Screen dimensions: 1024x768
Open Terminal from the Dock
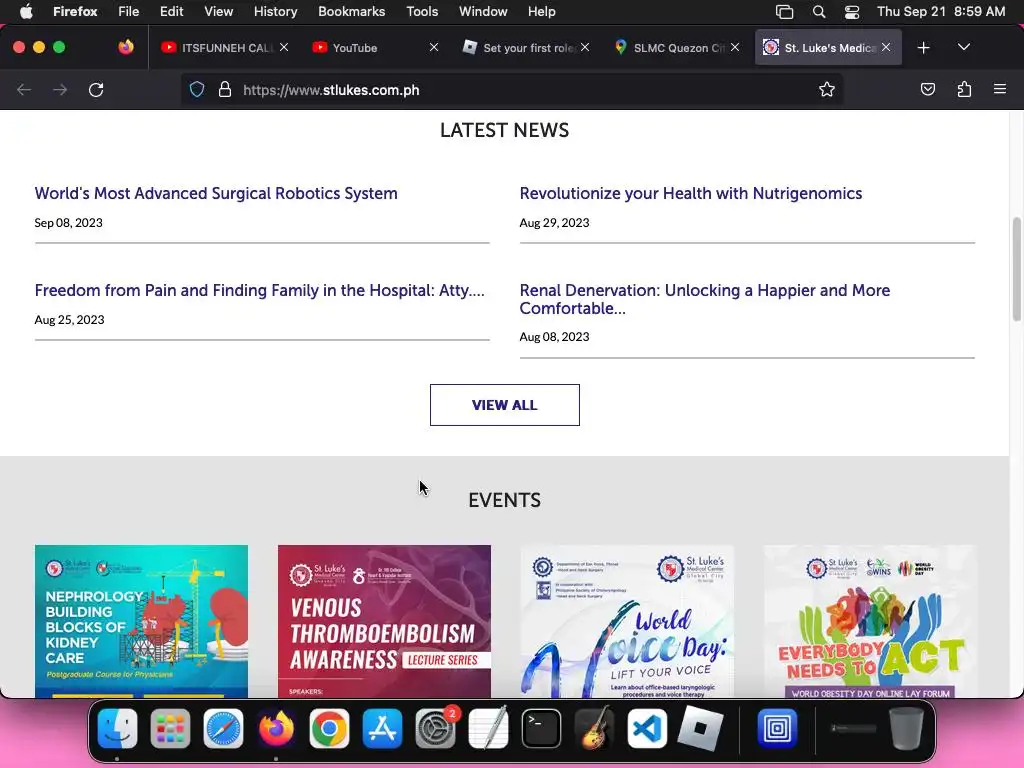(x=541, y=728)
